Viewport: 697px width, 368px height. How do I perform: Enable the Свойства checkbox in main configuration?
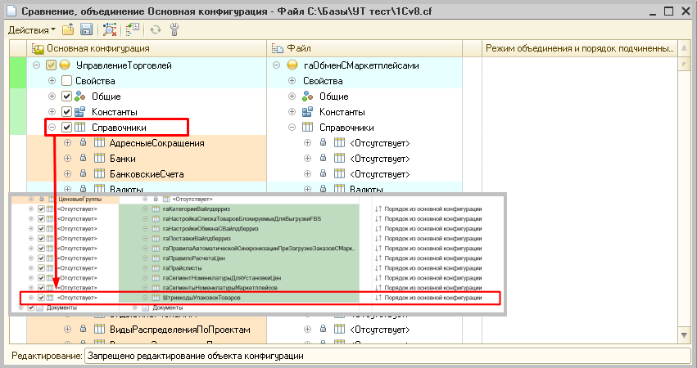click(x=66, y=81)
